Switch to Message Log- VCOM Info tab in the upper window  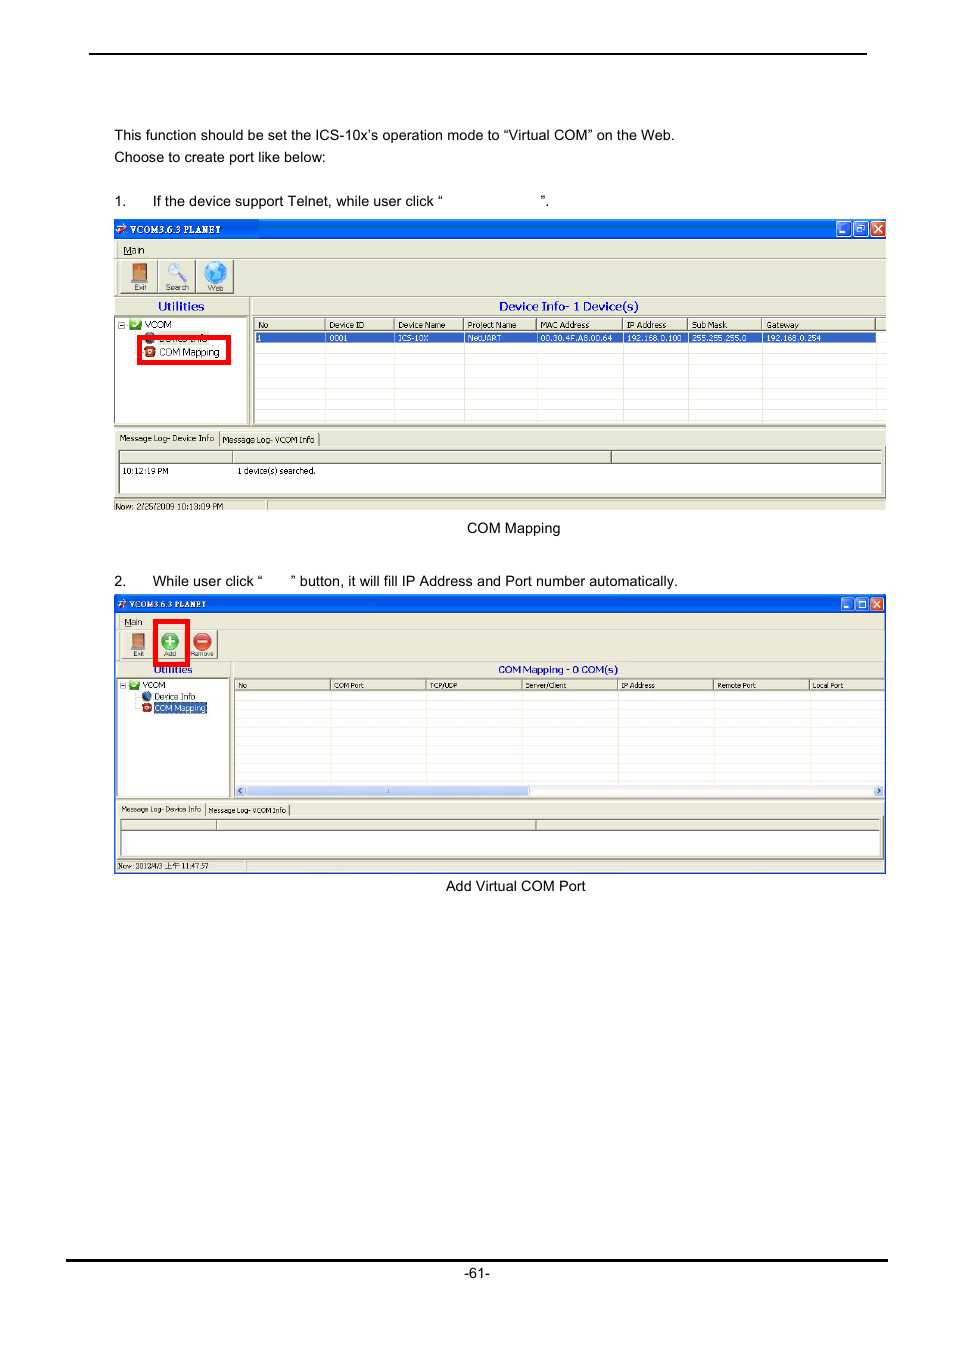[268, 439]
